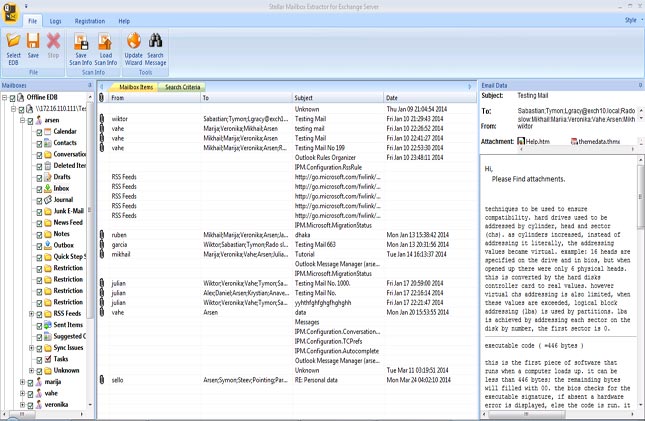Open the Style dropdown
Viewport: 645px width, 421px height.
pos(633,20)
